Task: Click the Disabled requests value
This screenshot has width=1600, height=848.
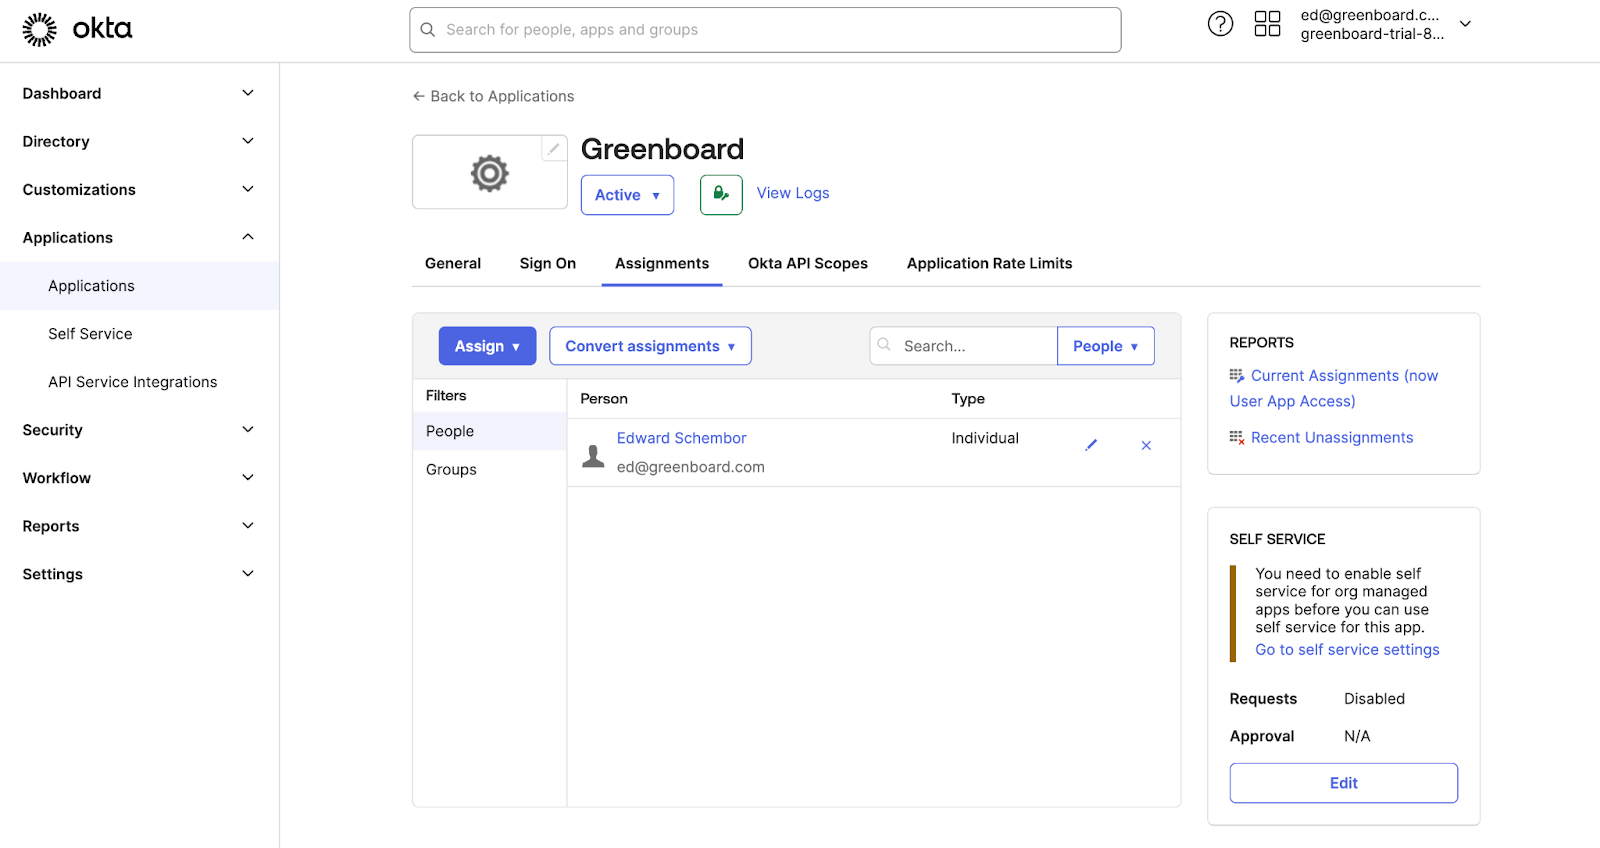Action: click(x=1374, y=699)
